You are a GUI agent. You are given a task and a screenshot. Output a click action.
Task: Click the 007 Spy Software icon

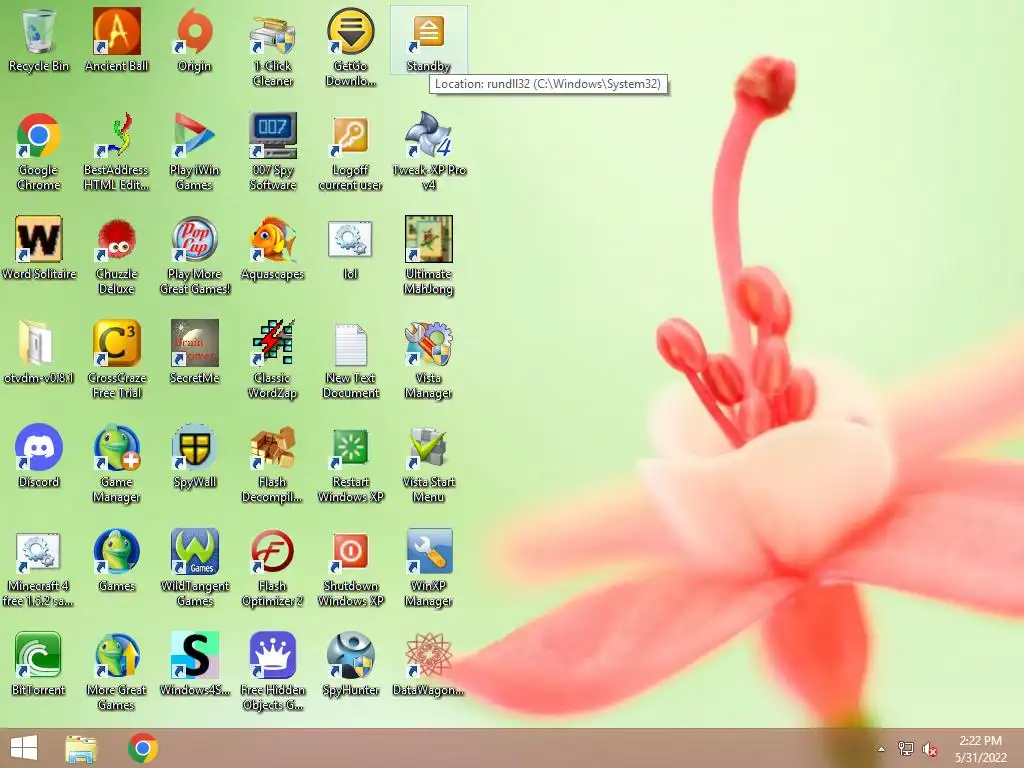(272, 135)
